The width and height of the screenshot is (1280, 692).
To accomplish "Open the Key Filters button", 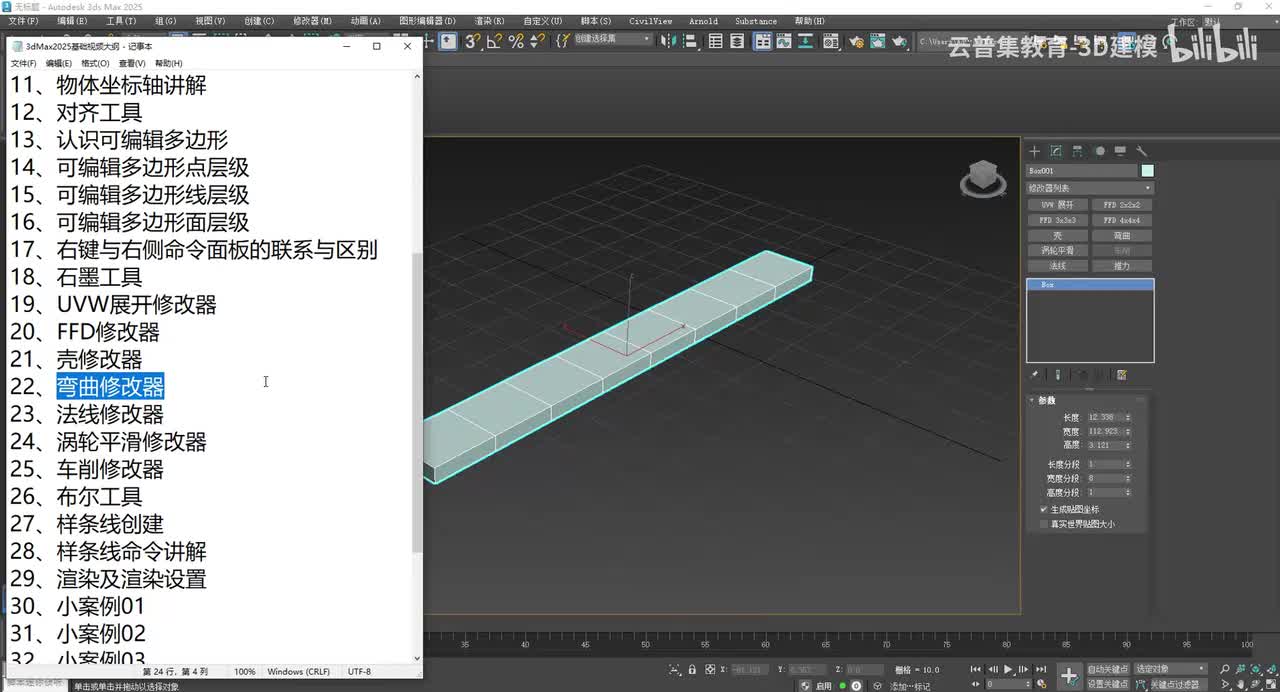I will [1176, 684].
